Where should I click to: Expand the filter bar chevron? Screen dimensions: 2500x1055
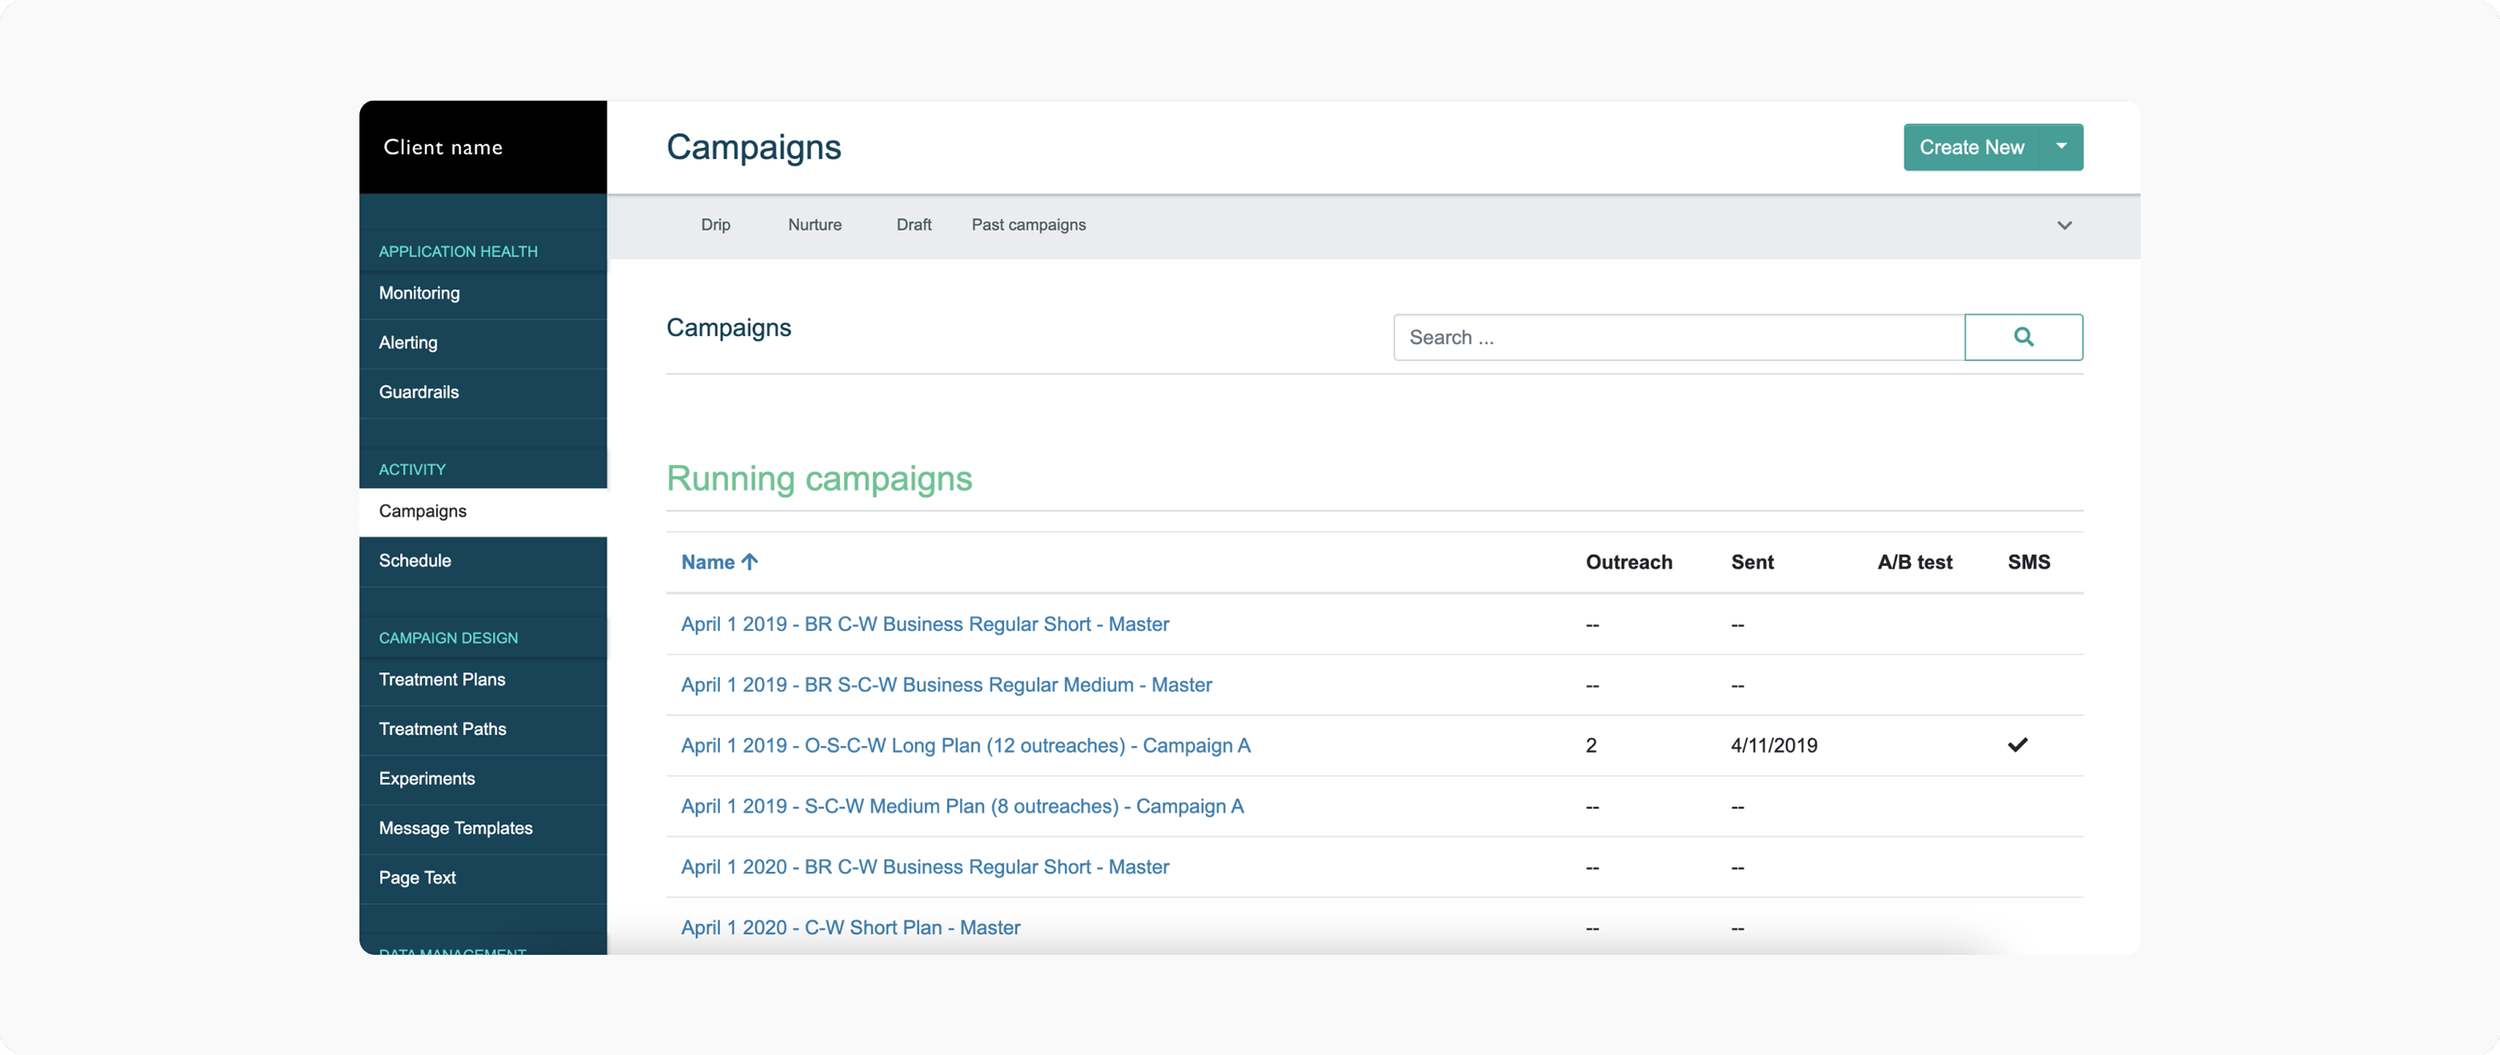click(2065, 225)
